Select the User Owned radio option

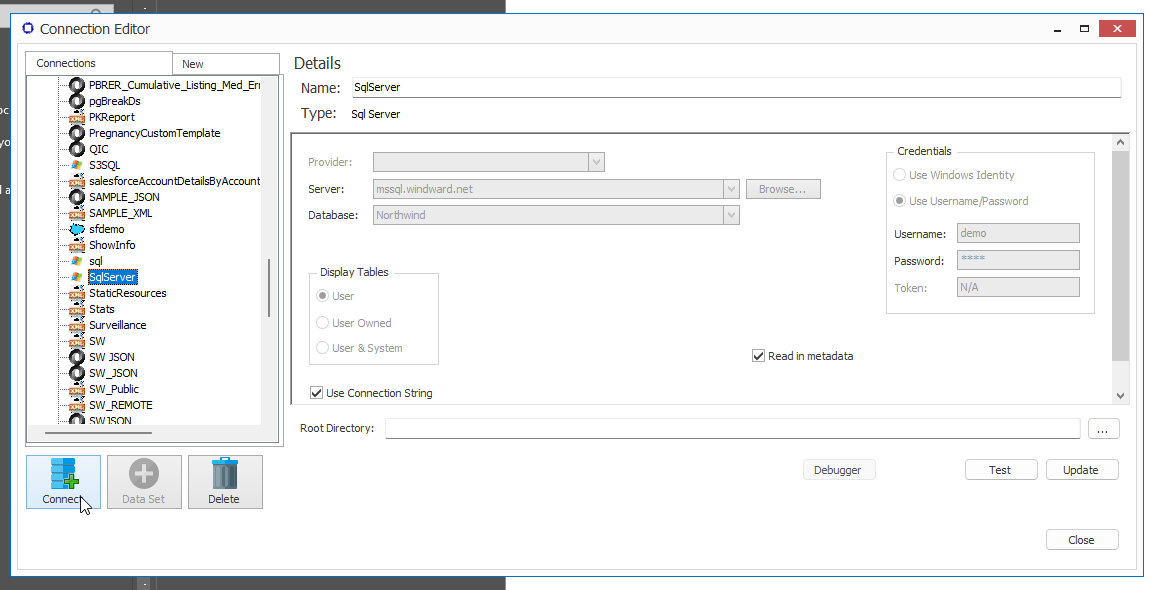point(322,323)
